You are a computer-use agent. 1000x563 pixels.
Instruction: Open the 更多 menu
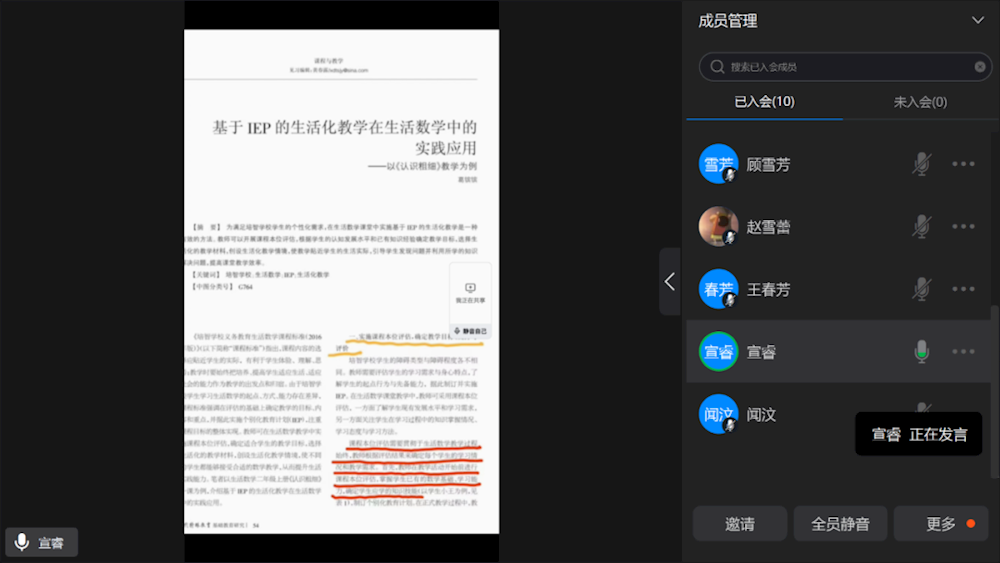tap(941, 524)
